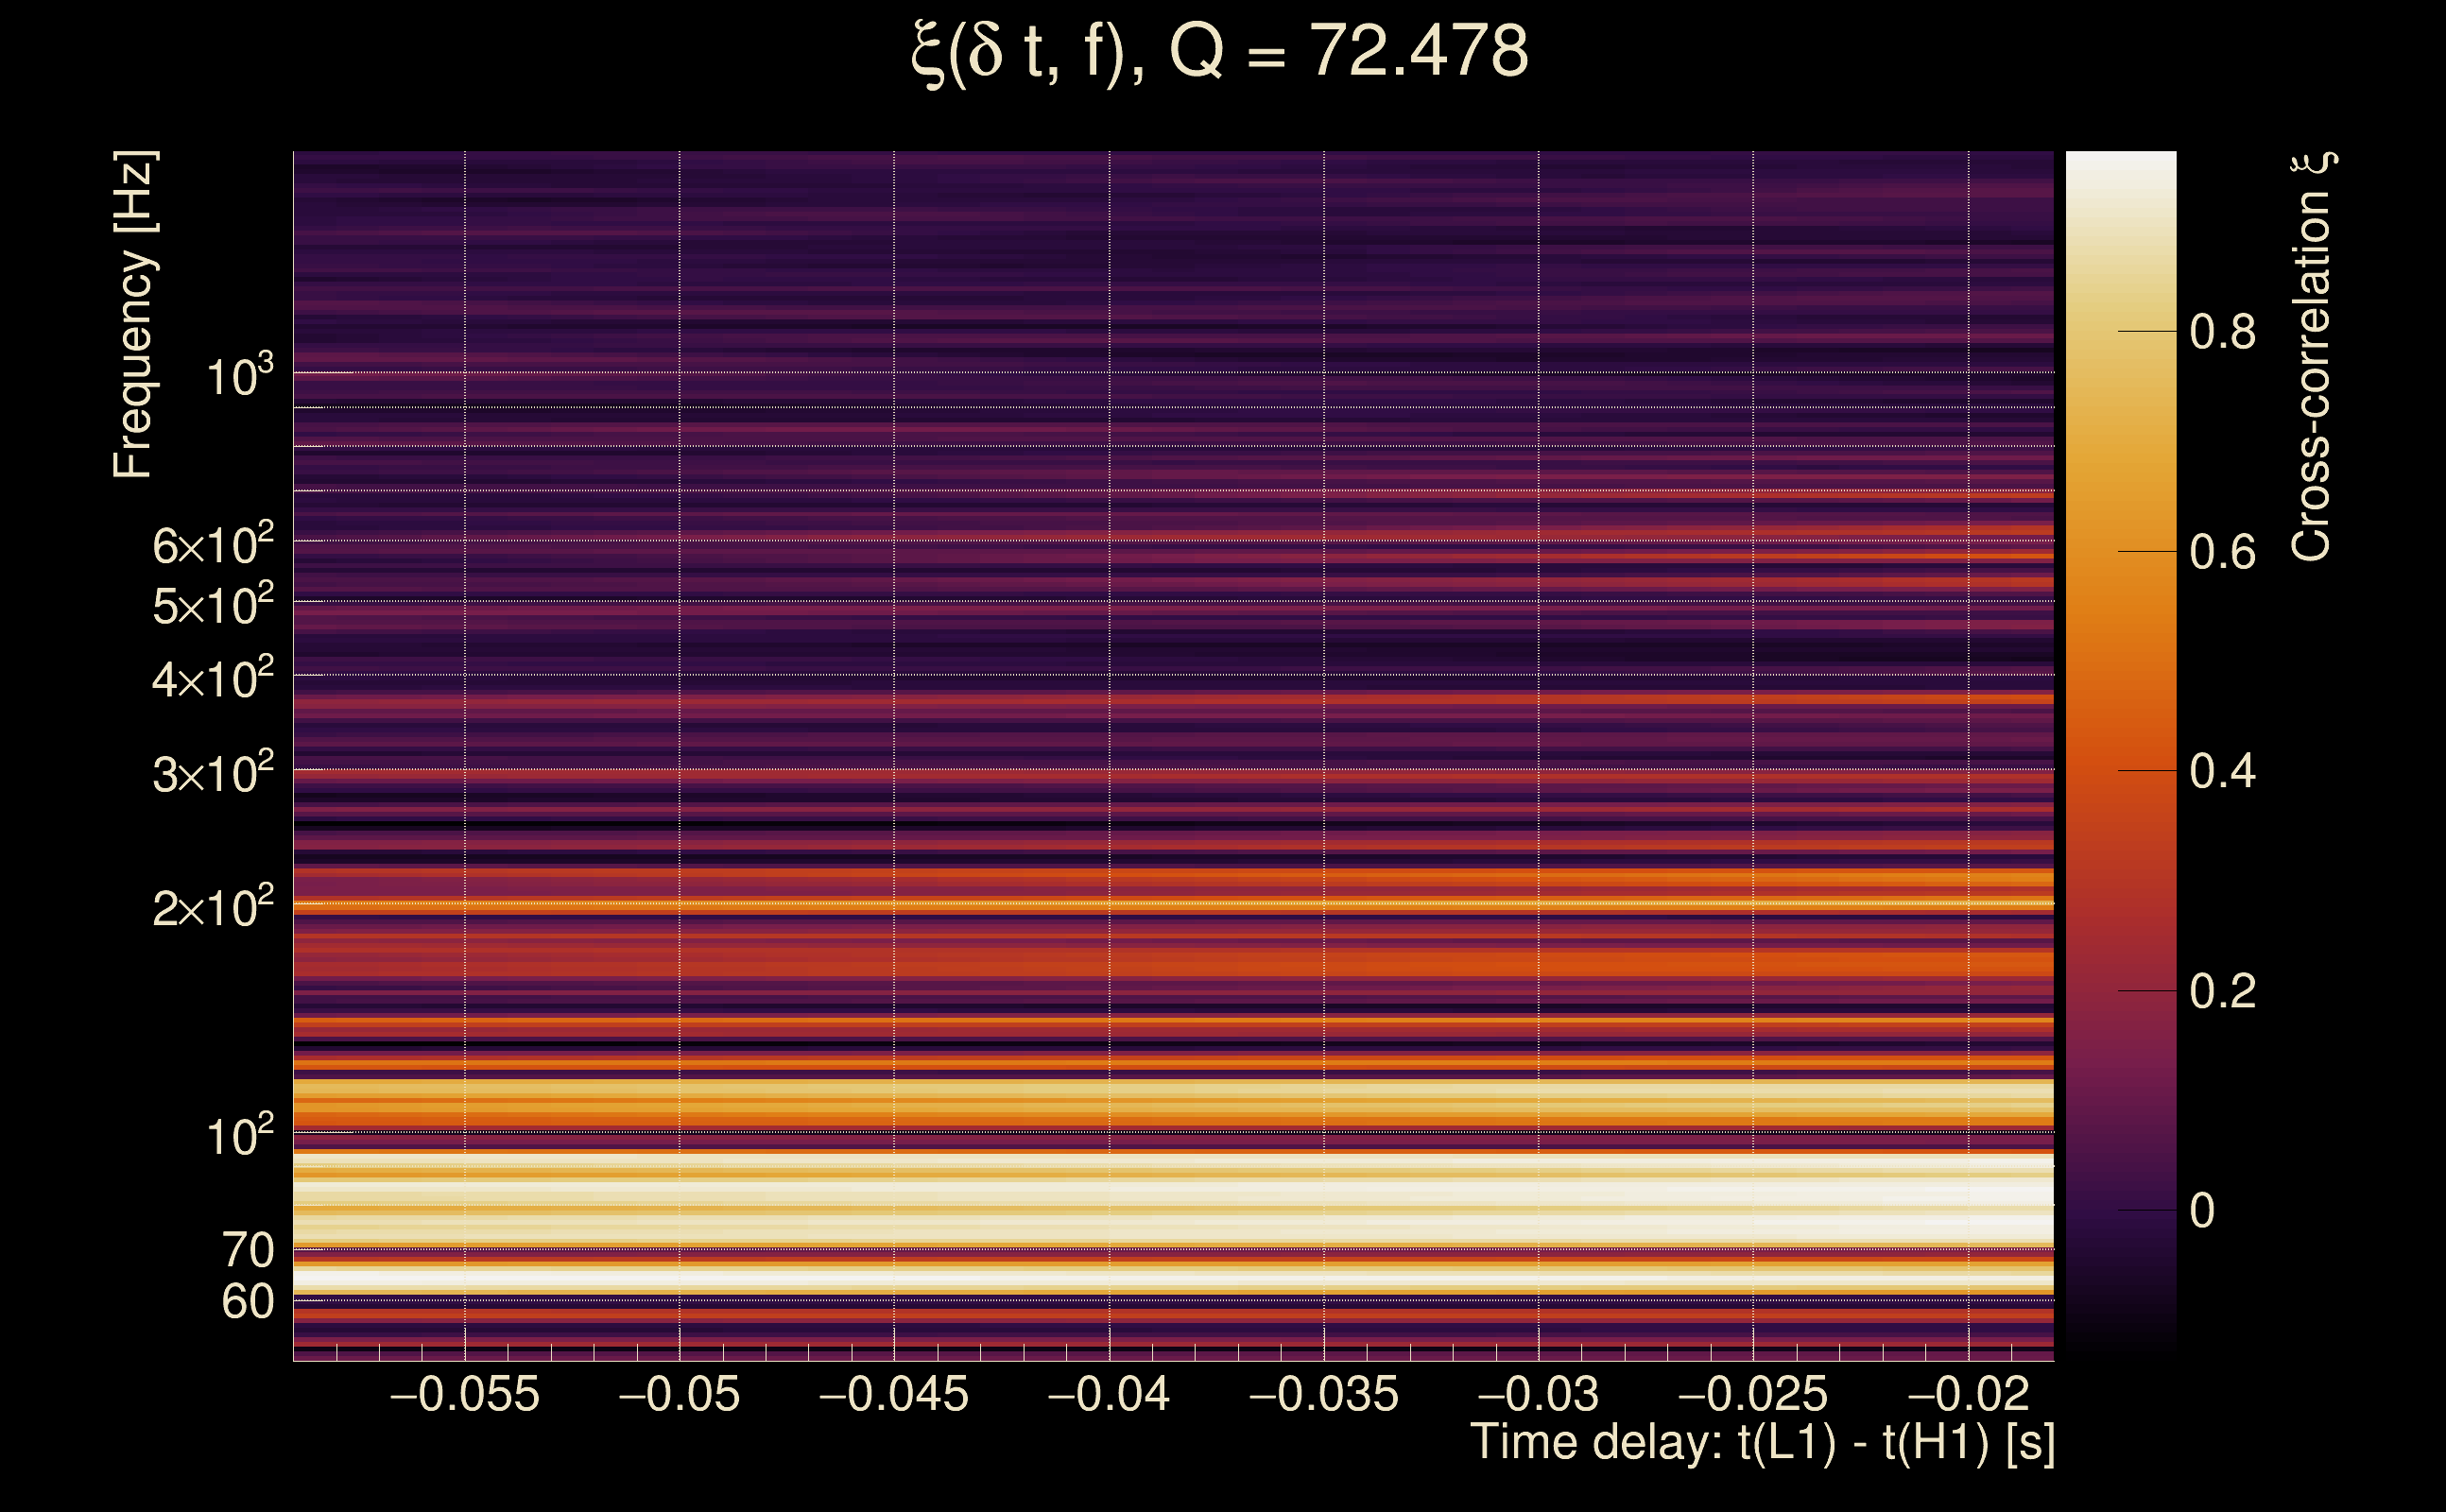
Task: Click the 4×10² frequency tick label
Action: (x=212, y=679)
